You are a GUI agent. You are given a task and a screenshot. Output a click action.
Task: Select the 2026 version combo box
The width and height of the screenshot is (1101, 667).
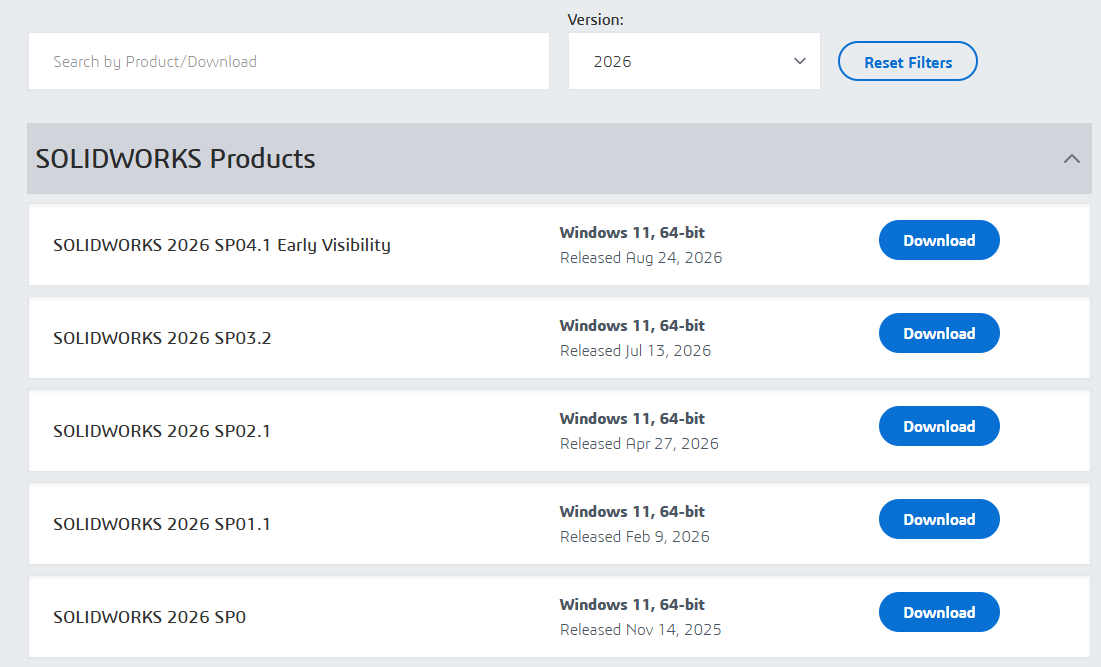[x=694, y=61]
